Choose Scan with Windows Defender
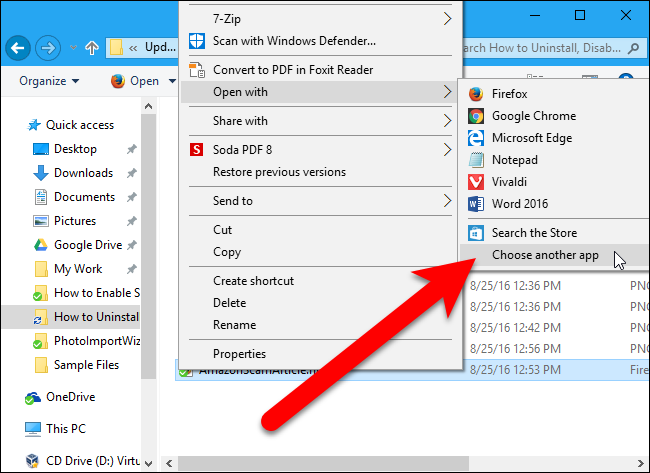The width and height of the screenshot is (650, 473). (320, 41)
